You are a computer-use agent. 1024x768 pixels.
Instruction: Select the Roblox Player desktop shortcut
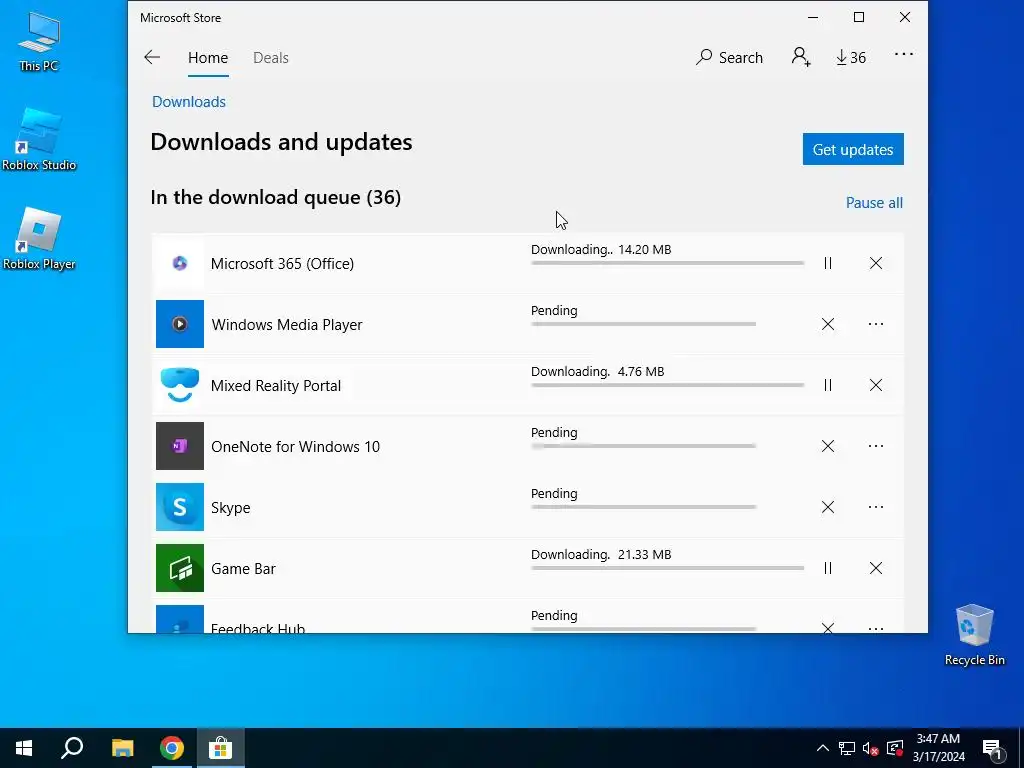click(39, 238)
